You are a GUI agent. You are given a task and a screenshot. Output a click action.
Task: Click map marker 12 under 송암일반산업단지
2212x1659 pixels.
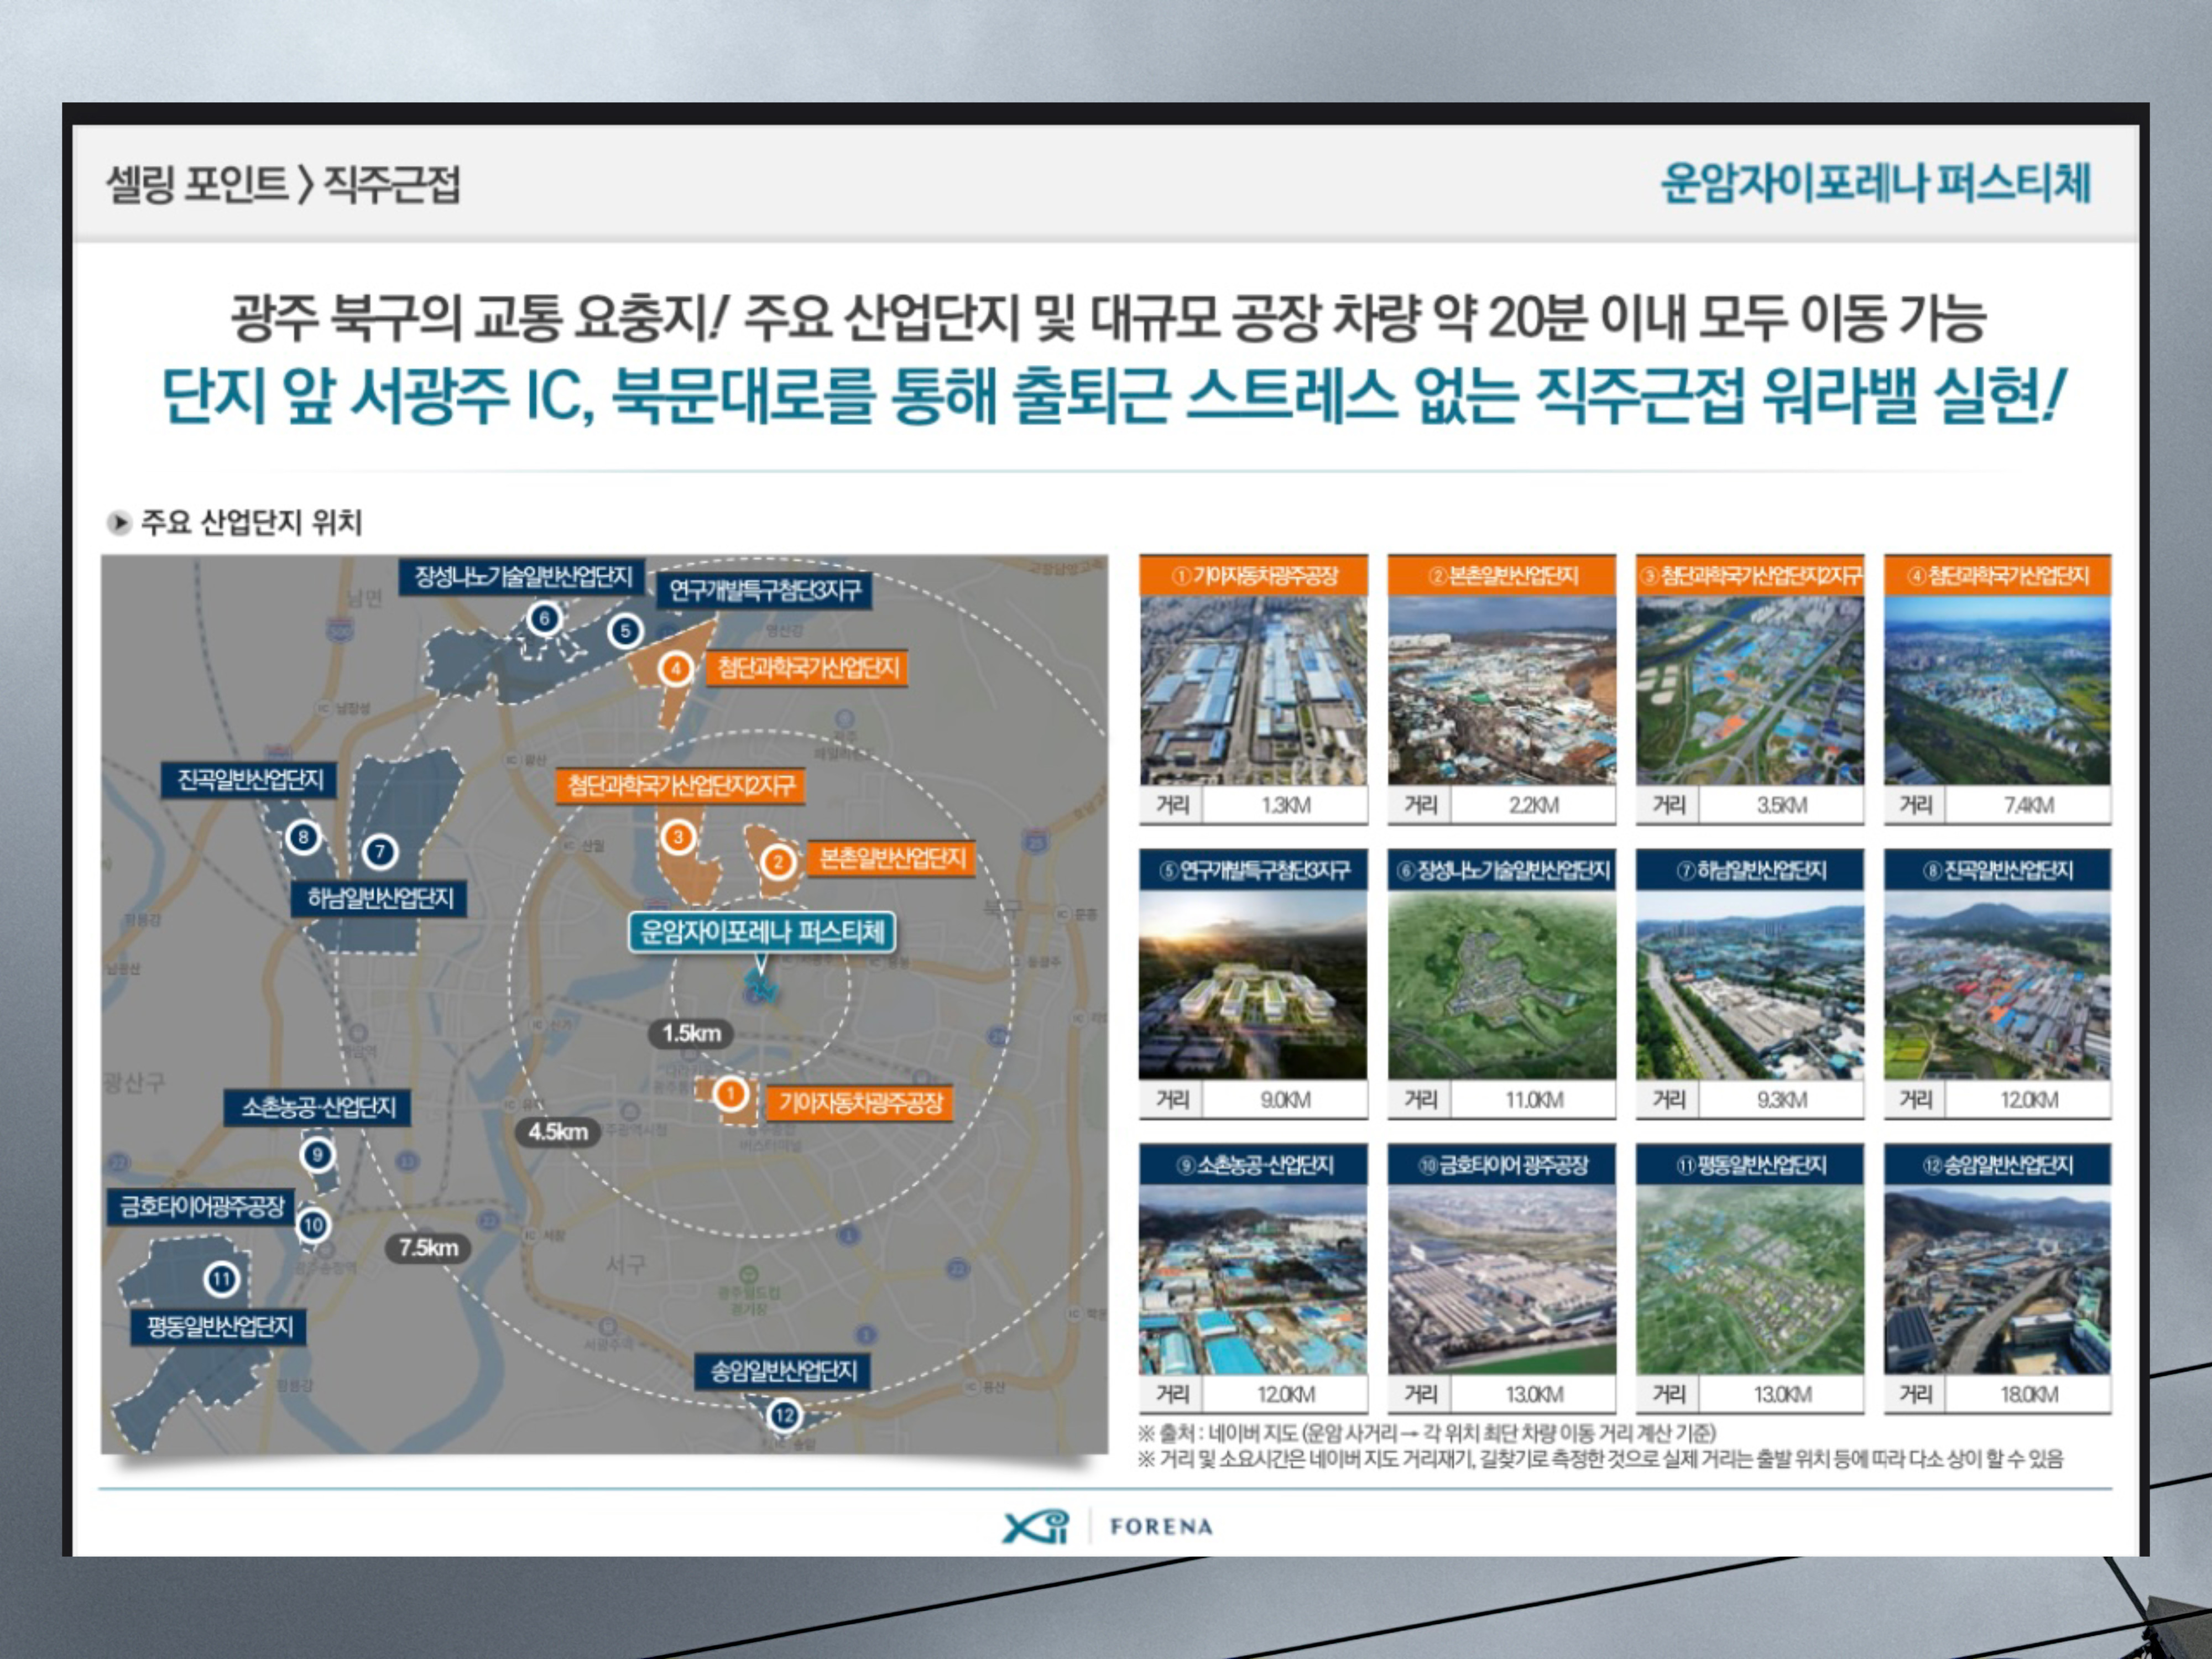[784, 1415]
